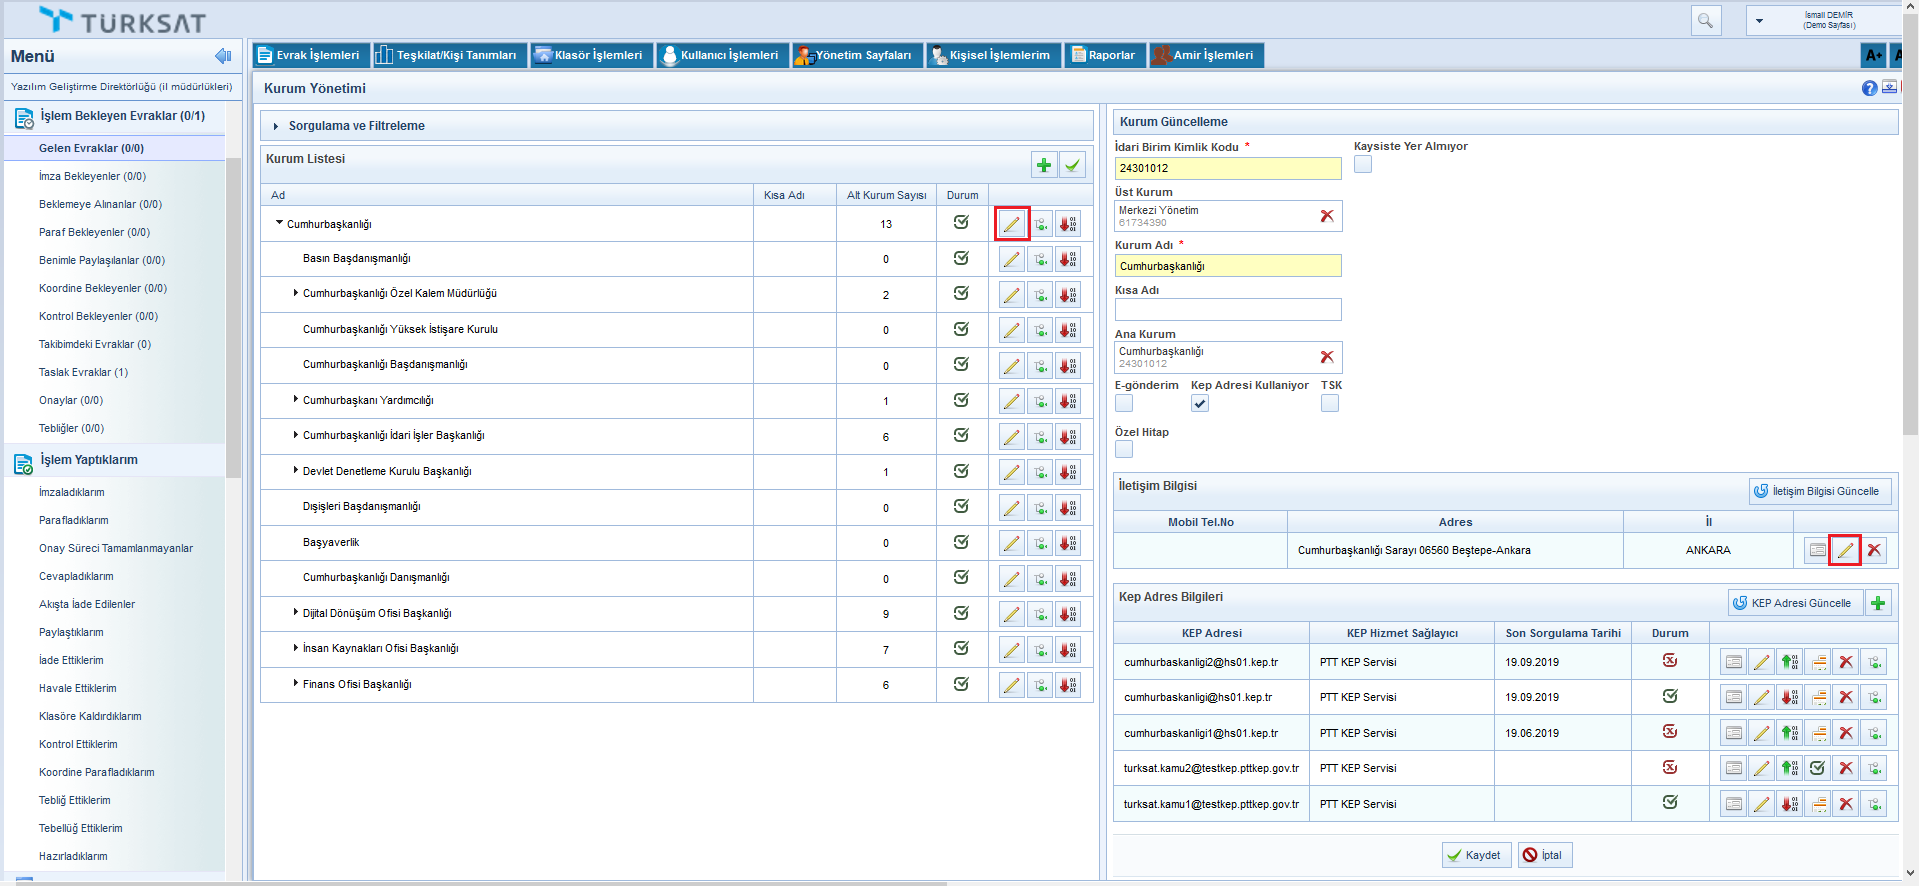Clear the Üst Kurum field with its red X

coord(1327,216)
